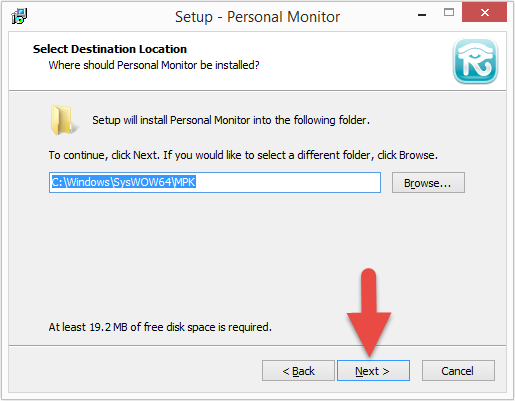Click the setup installer icon in title bar

point(19,16)
